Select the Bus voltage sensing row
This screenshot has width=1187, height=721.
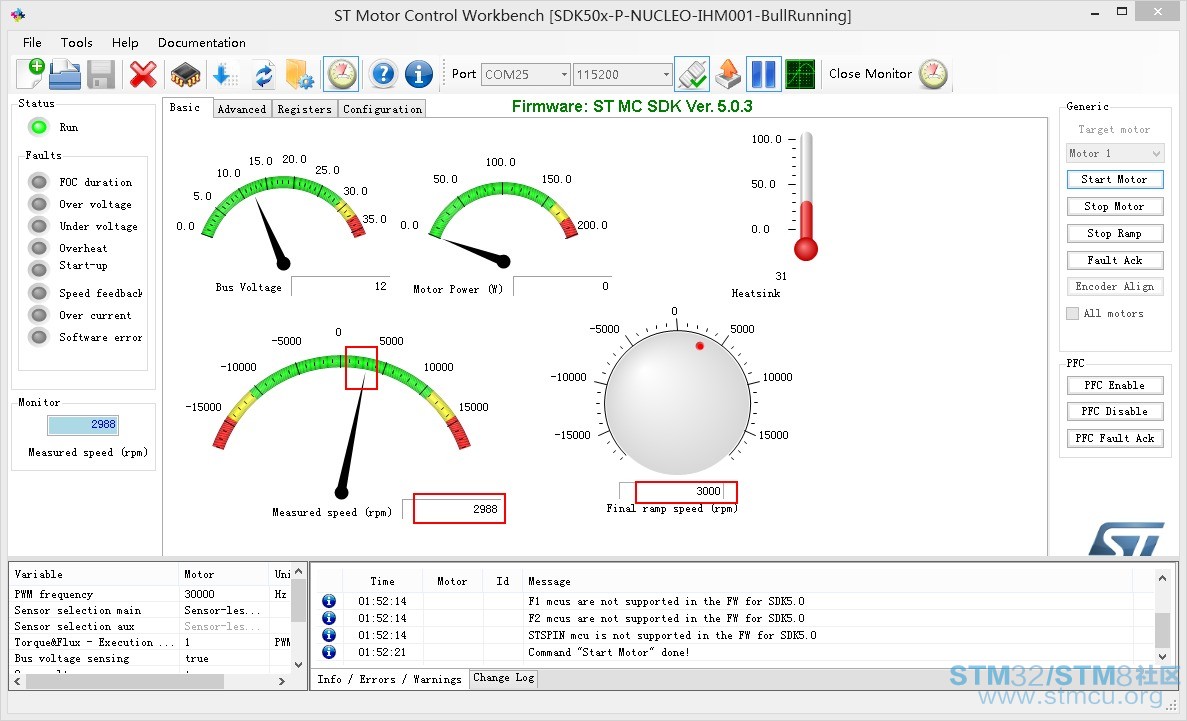[x=151, y=658]
